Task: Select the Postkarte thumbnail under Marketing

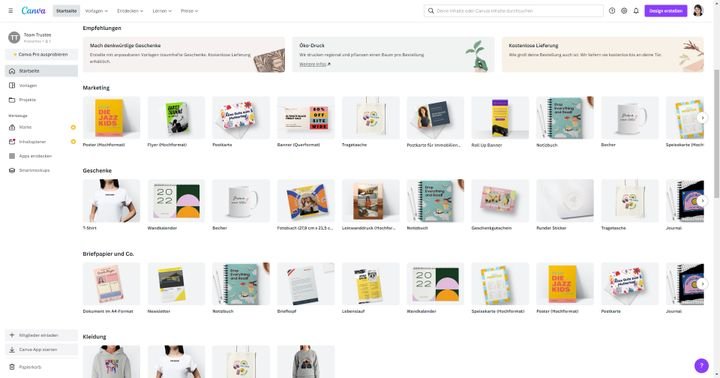Action: coord(241,118)
